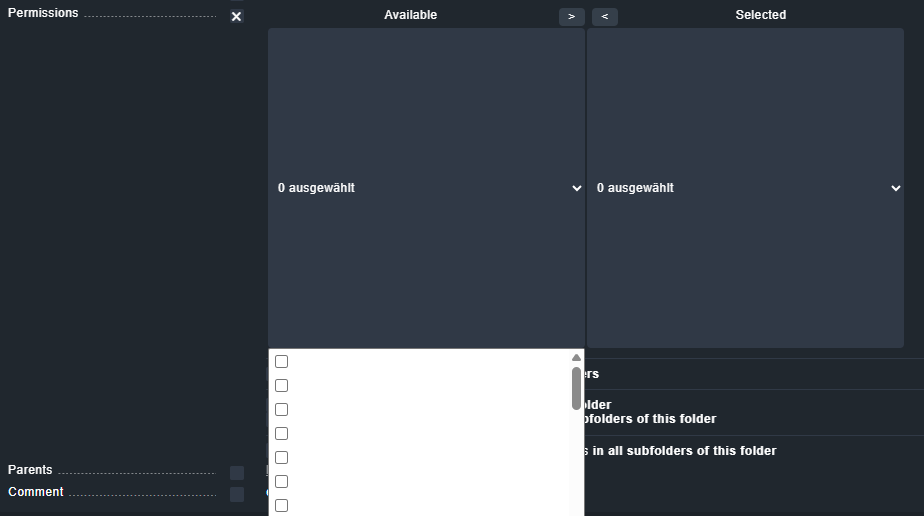
Task: Click the Available column header
Action: point(410,15)
